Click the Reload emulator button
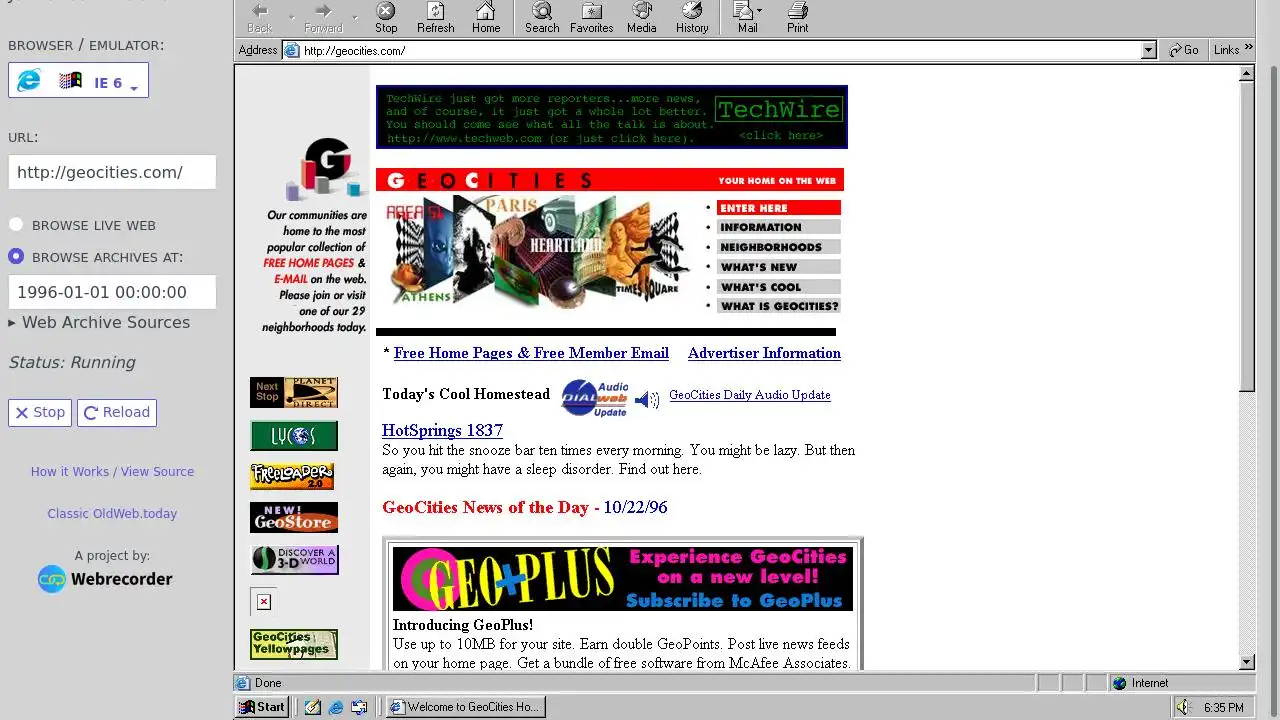1280x720 pixels. 117,412
